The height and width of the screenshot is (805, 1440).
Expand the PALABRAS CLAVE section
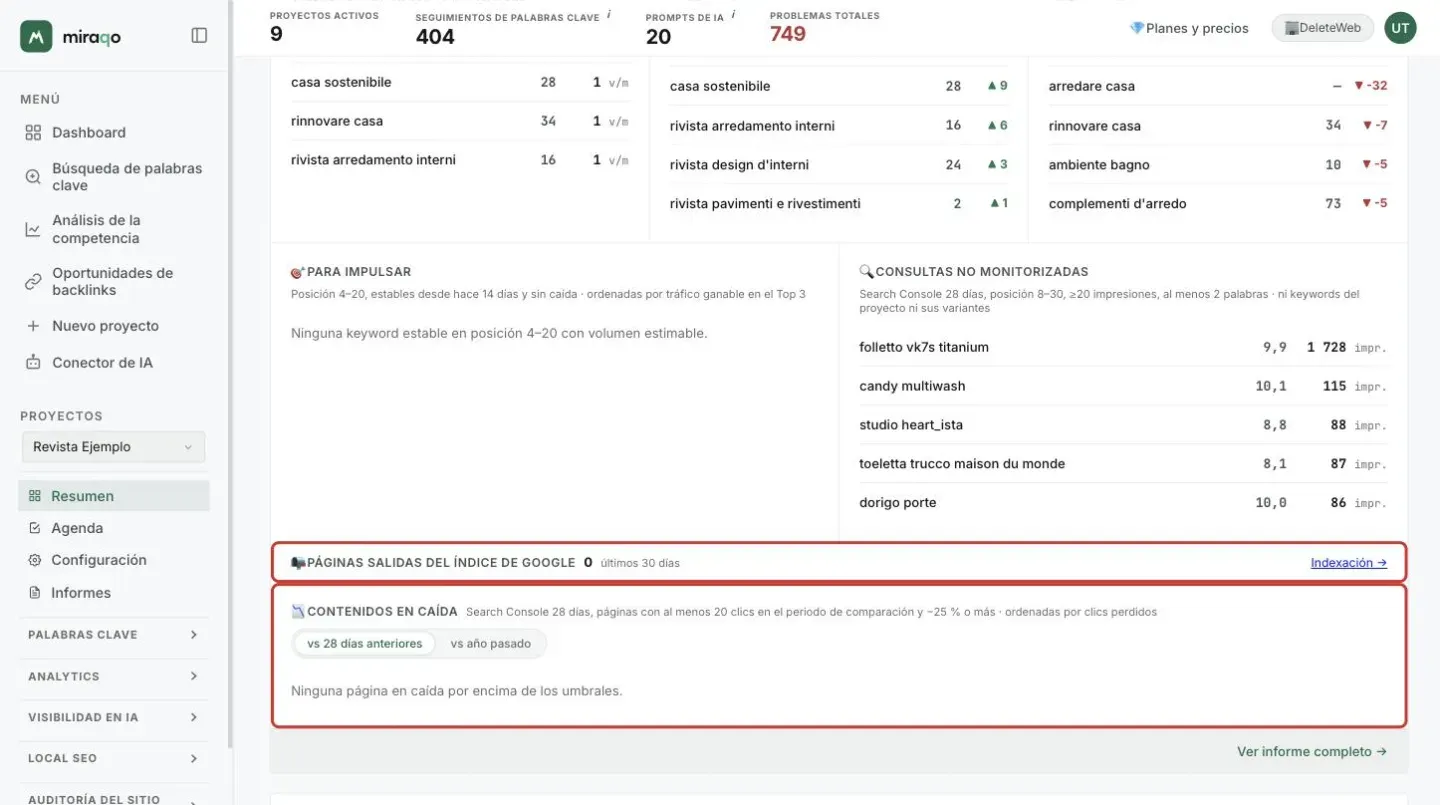coord(114,635)
